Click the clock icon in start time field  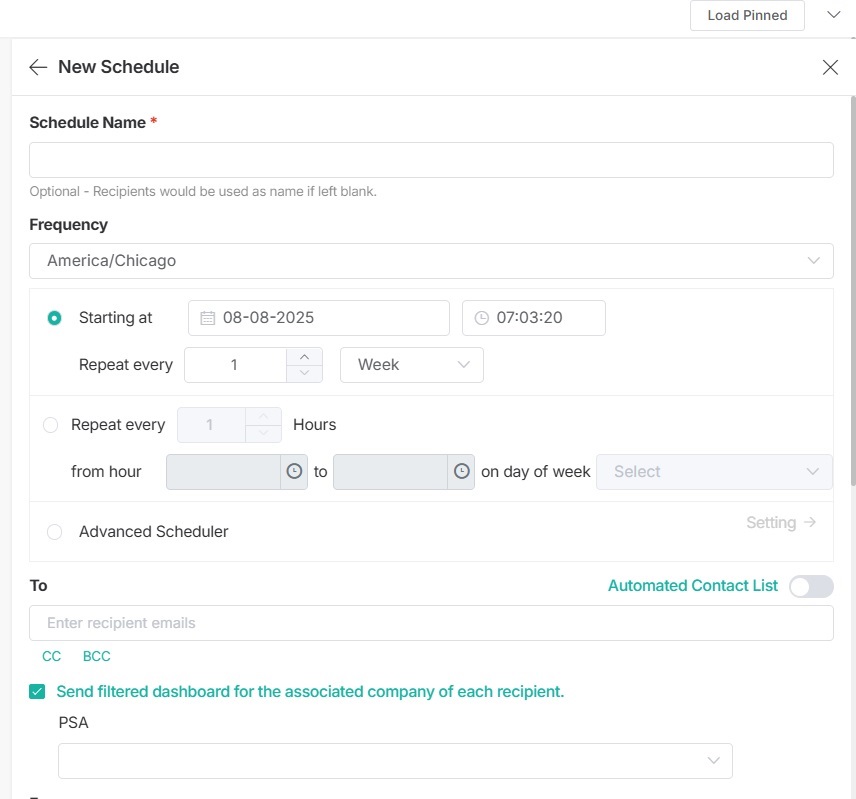pyautogui.click(x=482, y=318)
